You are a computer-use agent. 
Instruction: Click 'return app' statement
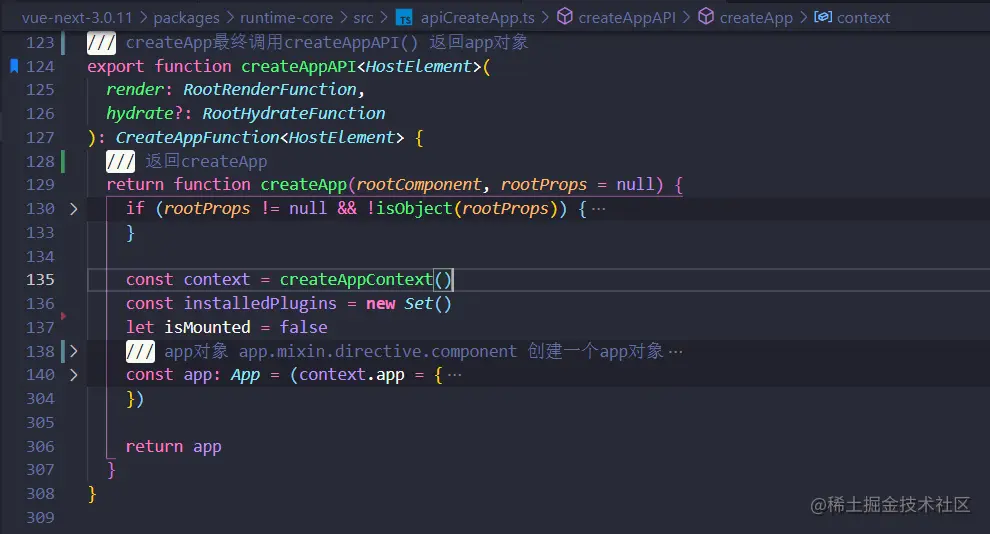[174, 446]
